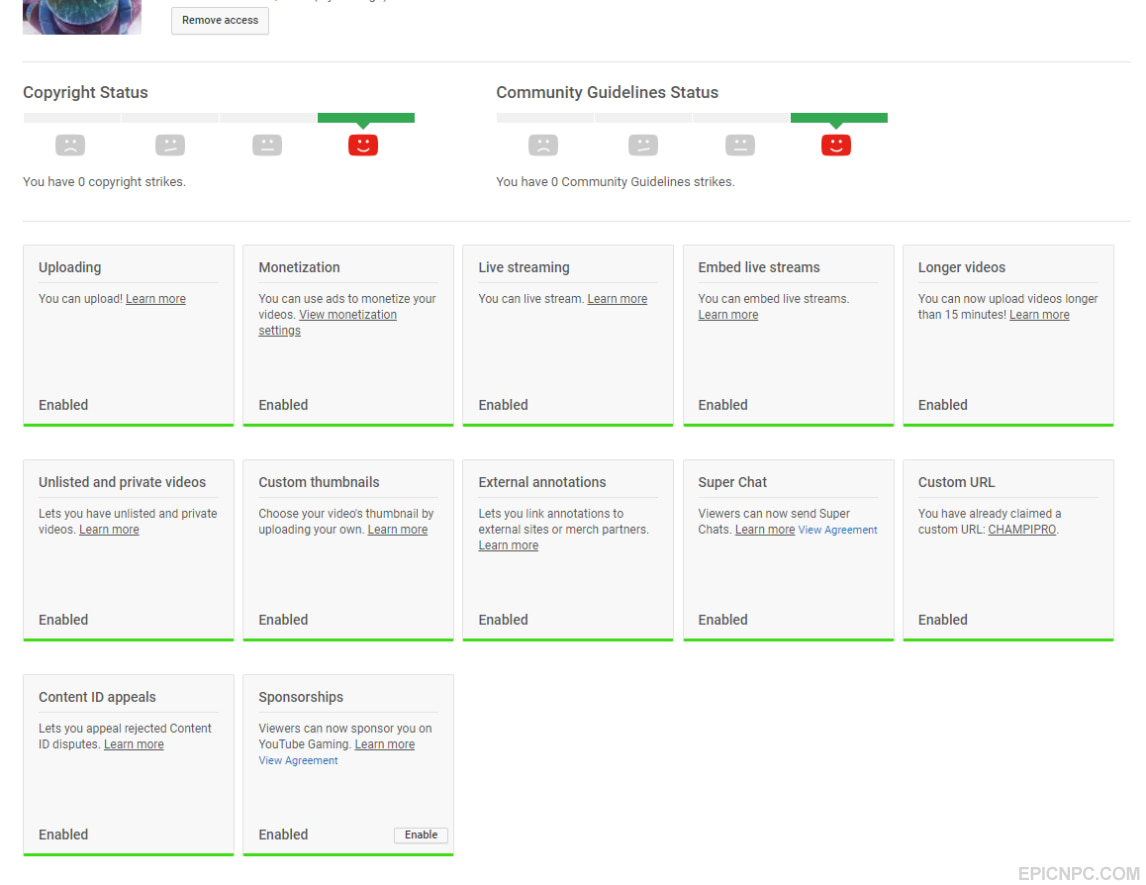The width and height of the screenshot is (1146, 885).
Task: Click the red happy face under Community Guidelines Status
Action: click(x=835, y=145)
